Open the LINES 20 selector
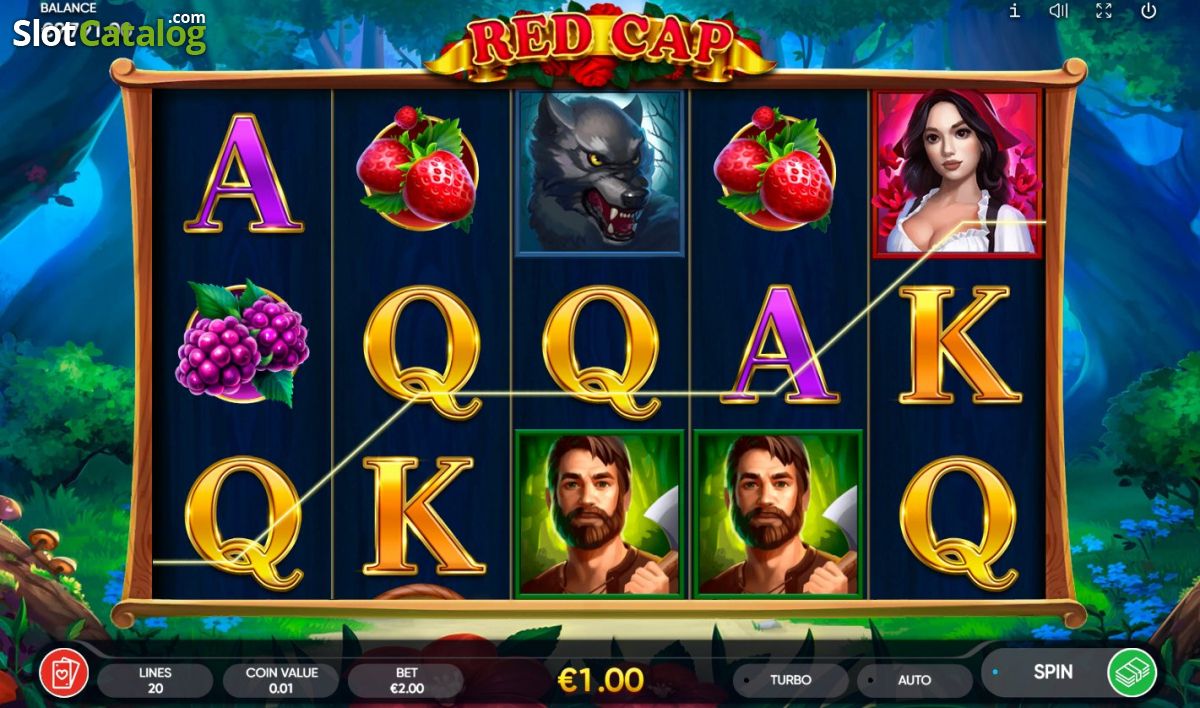The image size is (1200, 708). pyautogui.click(x=155, y=680)
